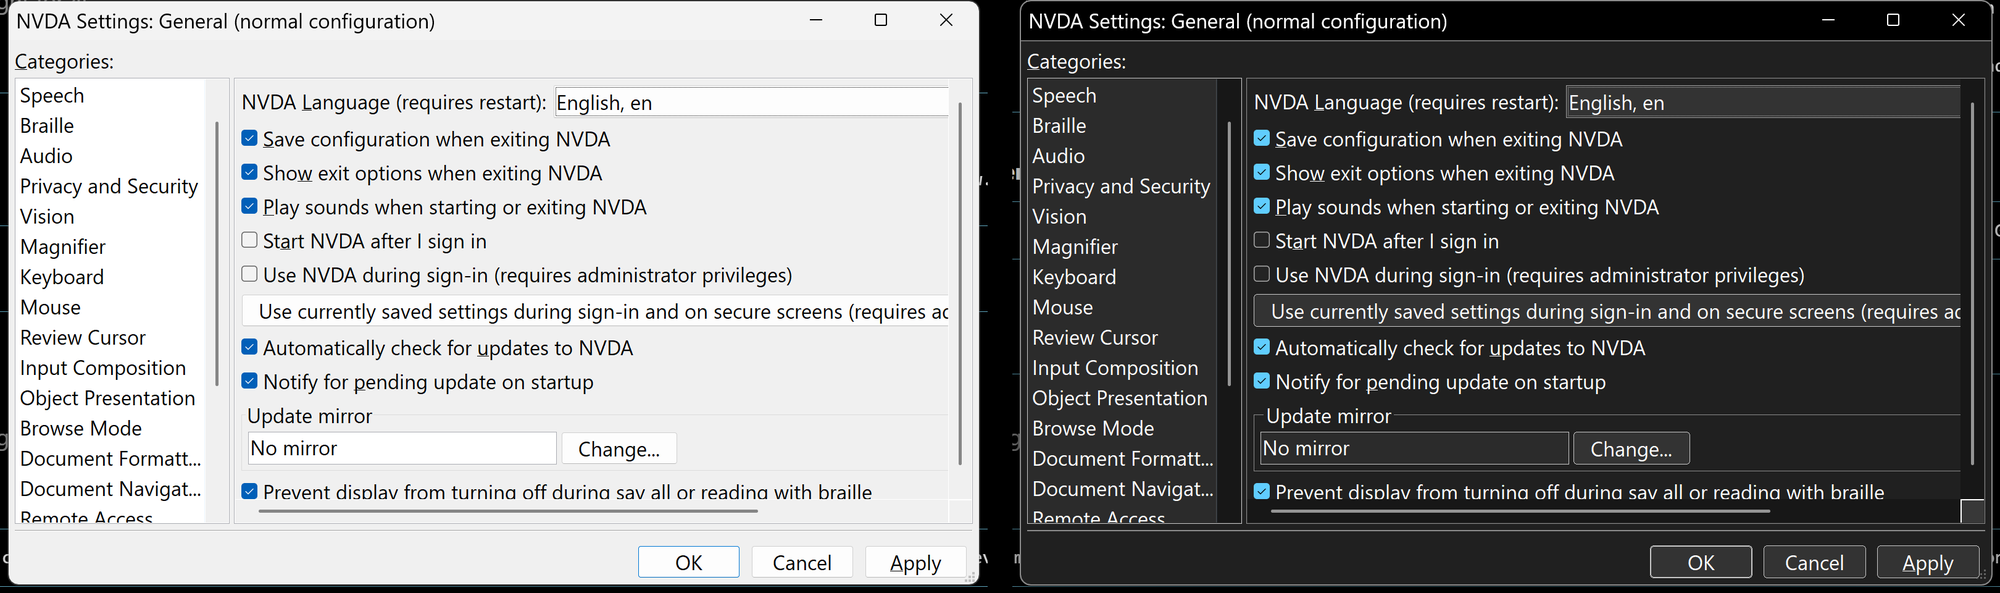
Task: Open NVDA Language combo box in dark window
Action: tap(1763, 102)
